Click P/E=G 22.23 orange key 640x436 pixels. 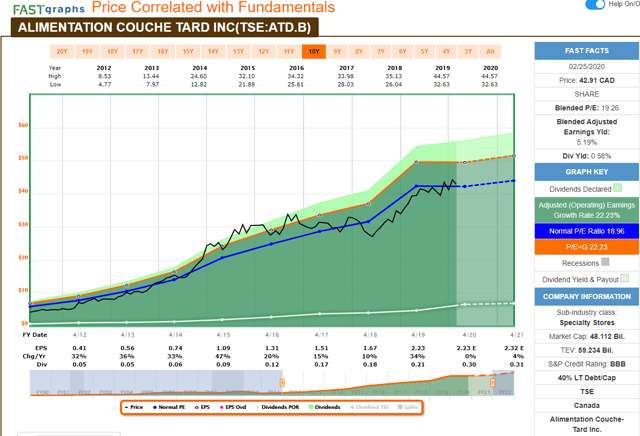click(x=587, y=247)
